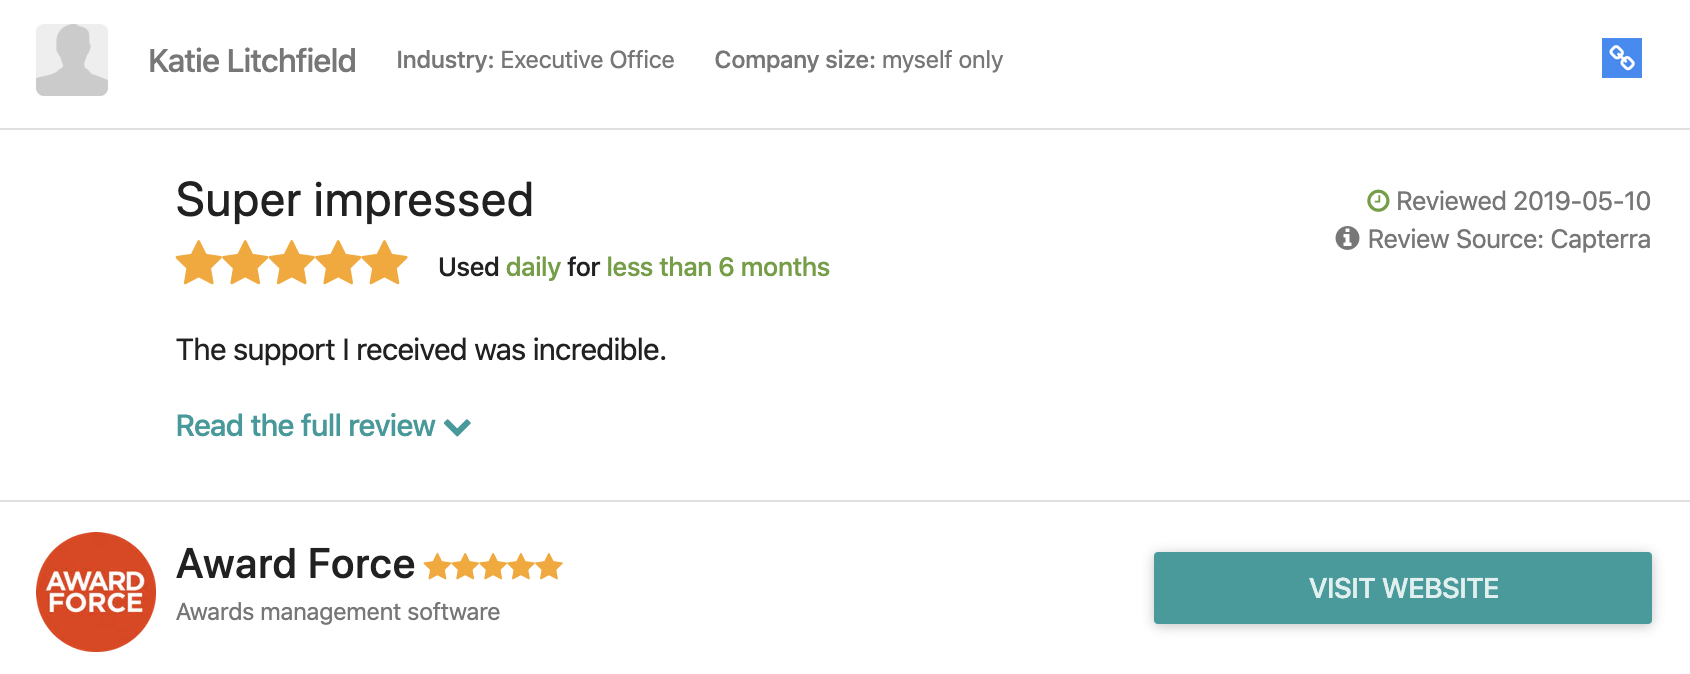This screenshot has width=1690, height=674.
Task: Click the five-star review rating
Action: pyautogui.click(x=292, y=264)
